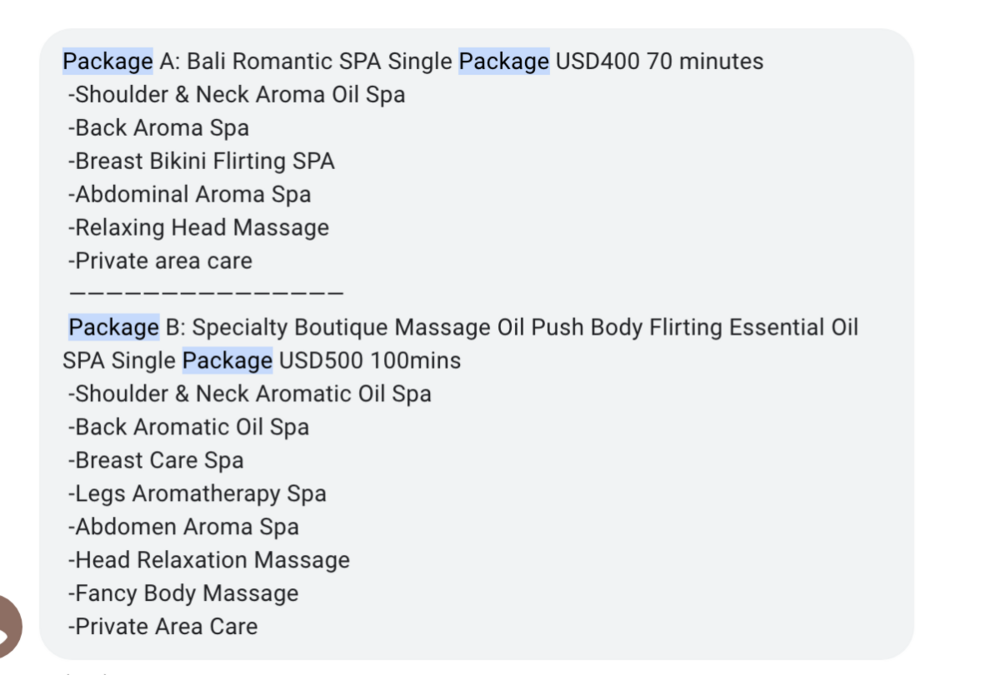Click the "Abdomen Aroma Spa" line
The height and width of the screenshot is (675, 1000).
click(x=184, y=527)
